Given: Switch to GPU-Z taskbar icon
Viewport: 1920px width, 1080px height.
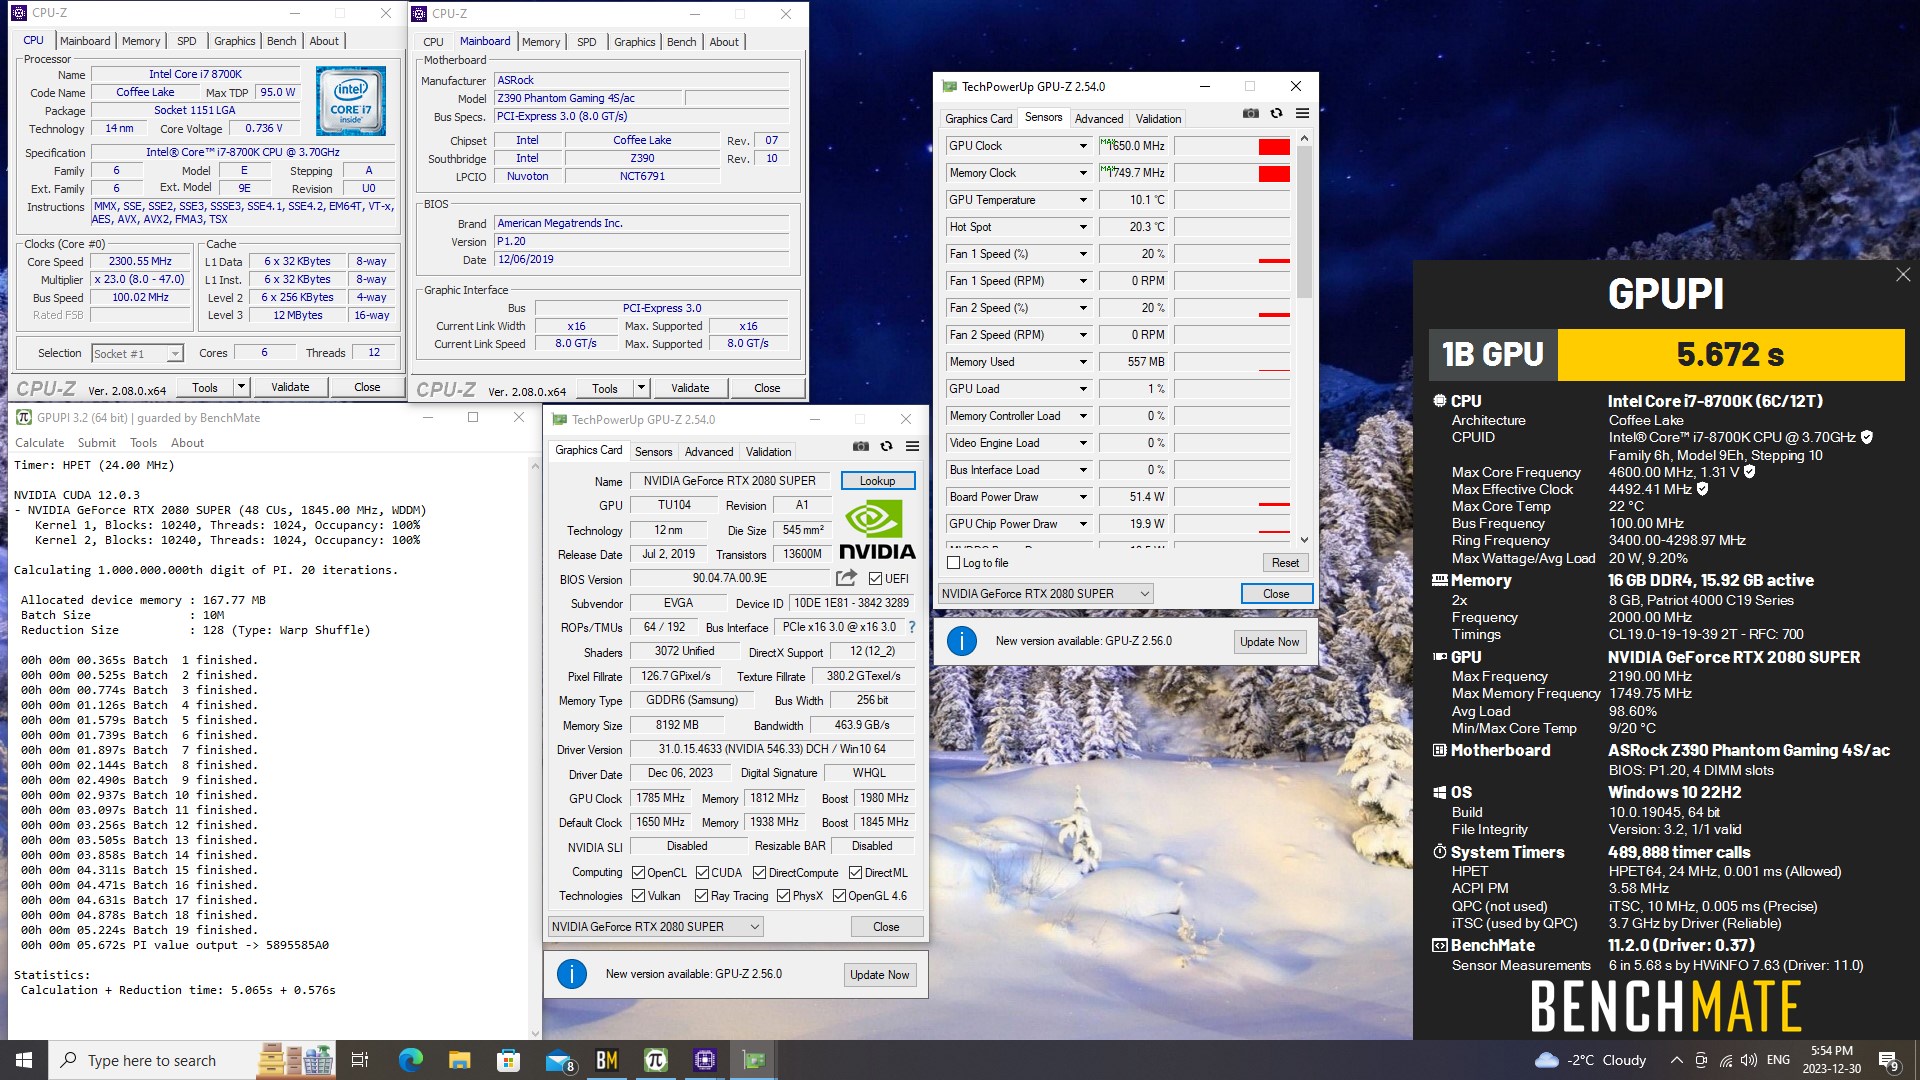Looking at the screenshot, I should pyautogui.click(x=754, y=1060).
